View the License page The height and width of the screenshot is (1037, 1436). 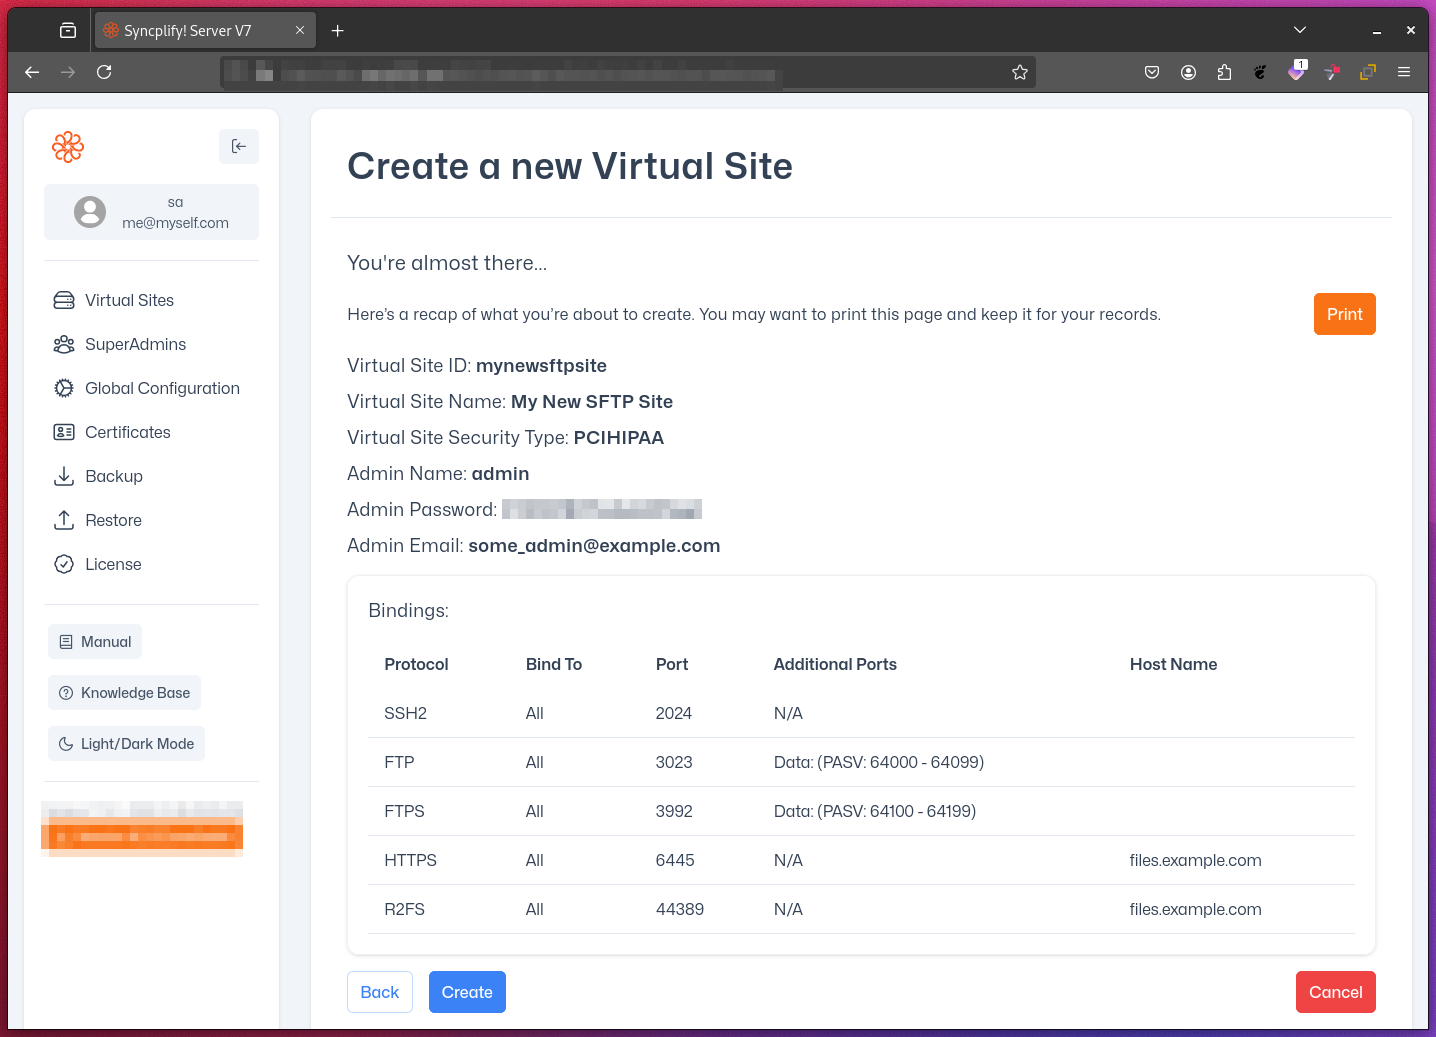pyautogui.click(x=113, y=564)
